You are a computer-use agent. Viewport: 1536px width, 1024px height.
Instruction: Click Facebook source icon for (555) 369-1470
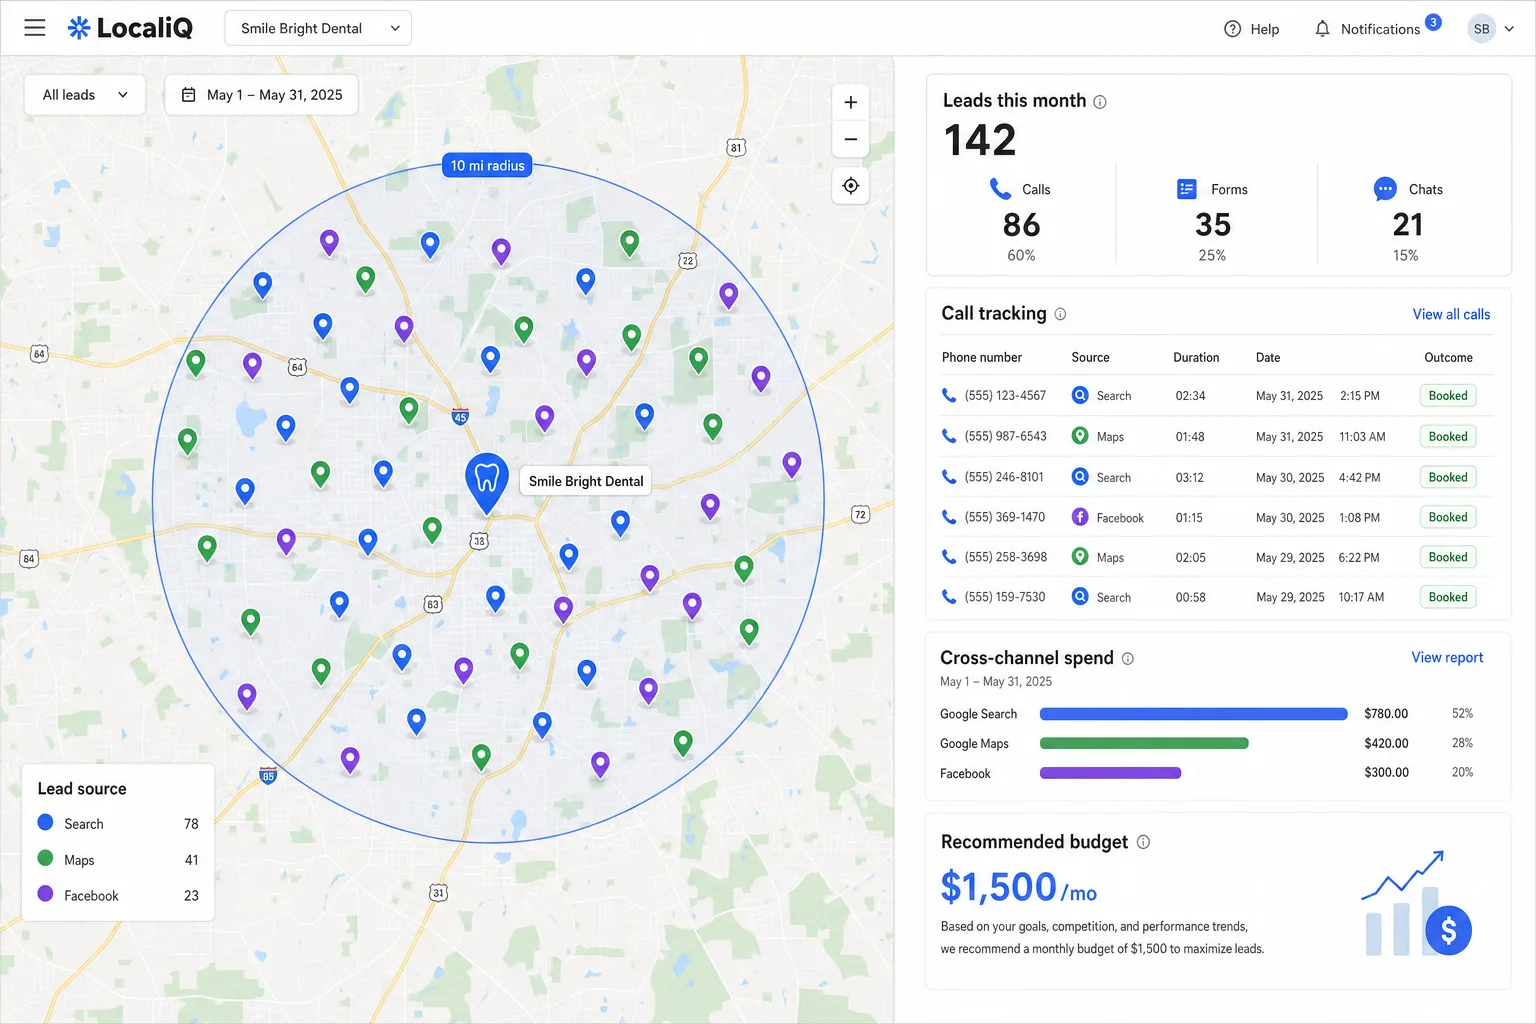pyautogui.click(x=1080, y=517)
